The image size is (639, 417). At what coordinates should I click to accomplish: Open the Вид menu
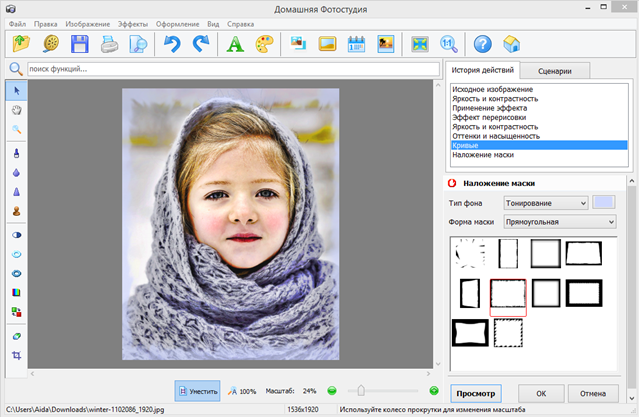tap(213, 24)
